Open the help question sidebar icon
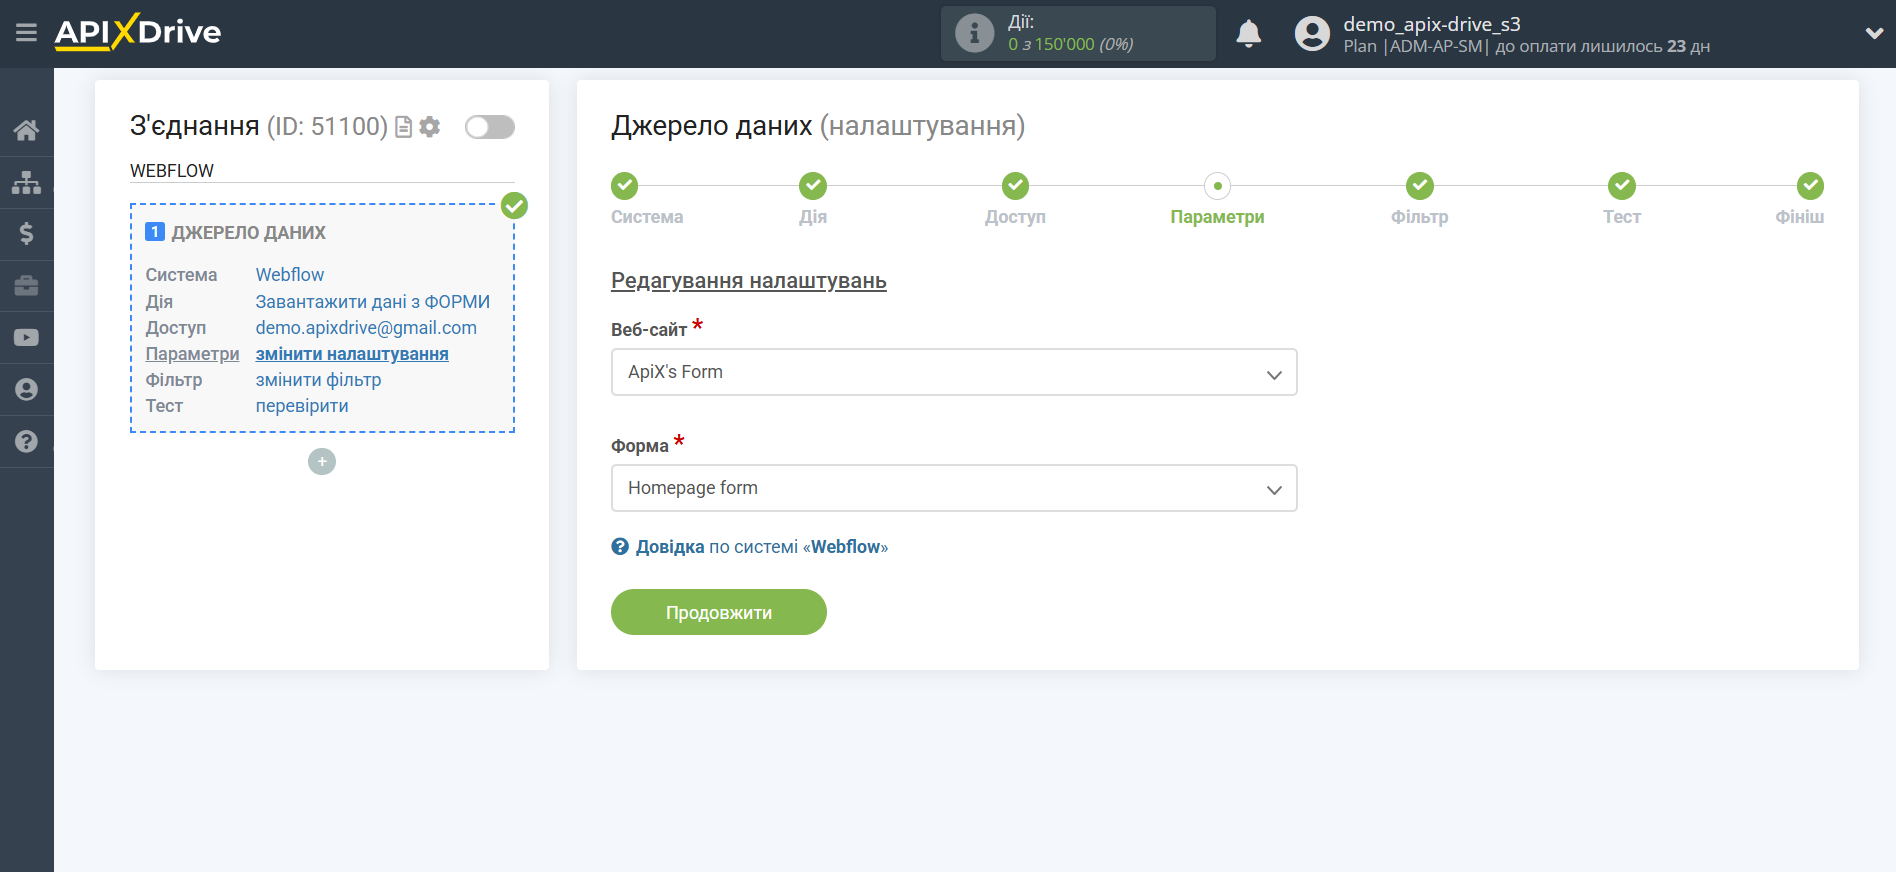The width and height of the screenshot is (1896, 872). [26, 441]
